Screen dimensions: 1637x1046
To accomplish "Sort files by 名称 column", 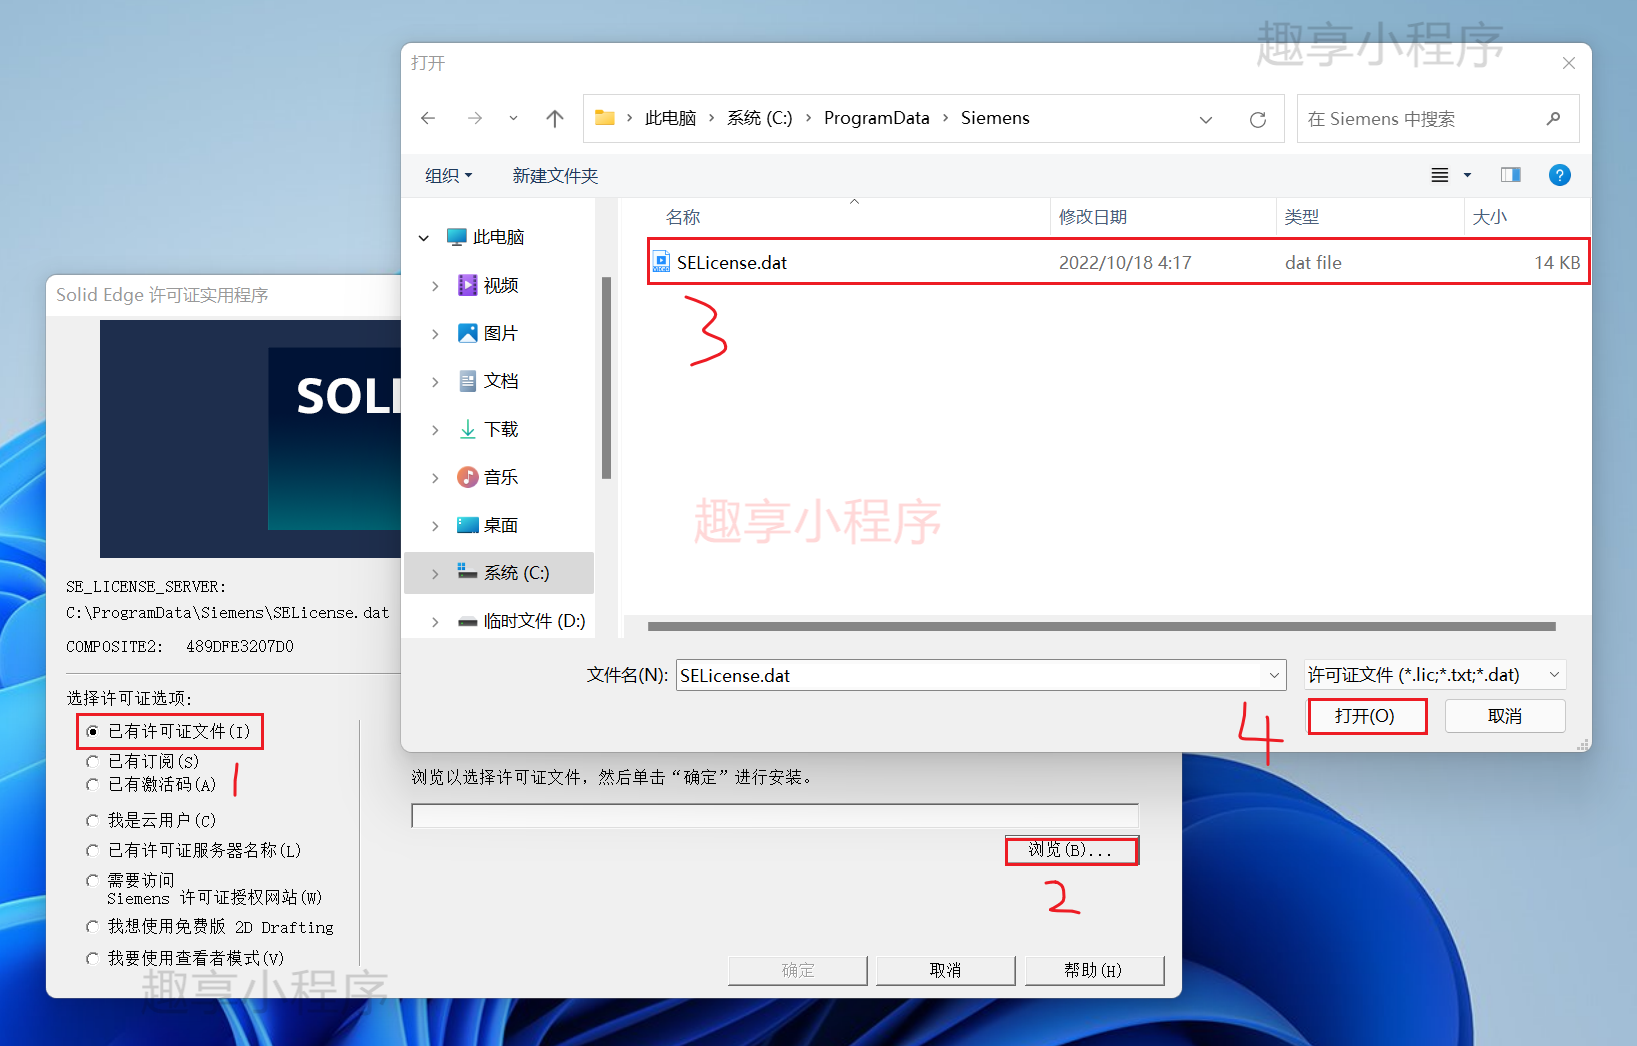I will coord(683,217).
